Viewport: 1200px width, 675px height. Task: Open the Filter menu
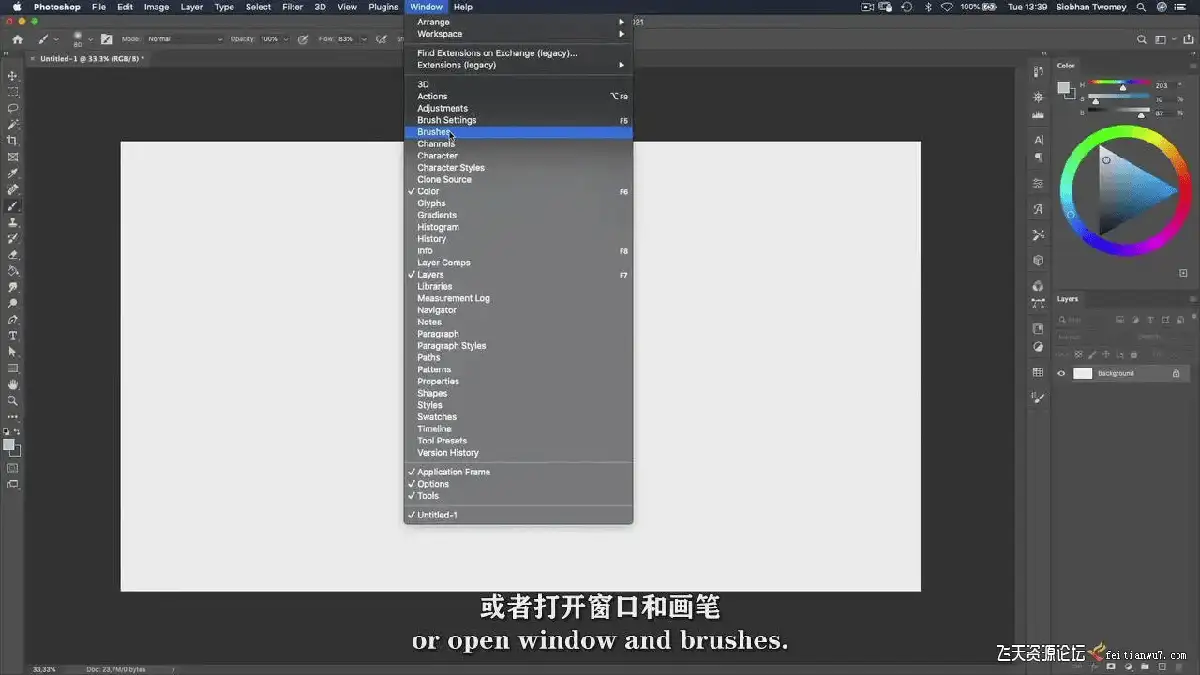coord(292,7)
